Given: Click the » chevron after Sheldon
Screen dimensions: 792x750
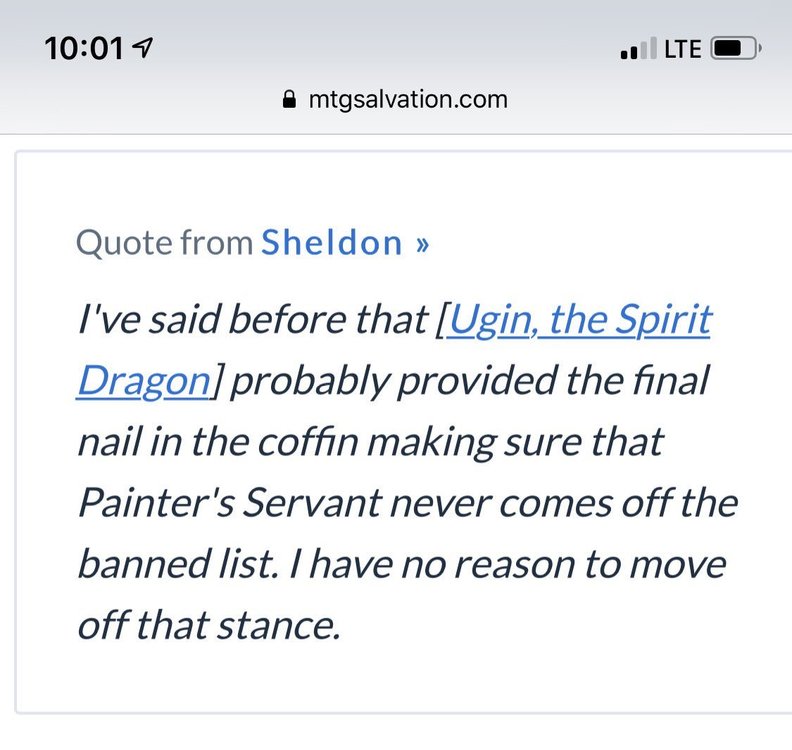Looking at the screenshot, I should pos(421,243).
